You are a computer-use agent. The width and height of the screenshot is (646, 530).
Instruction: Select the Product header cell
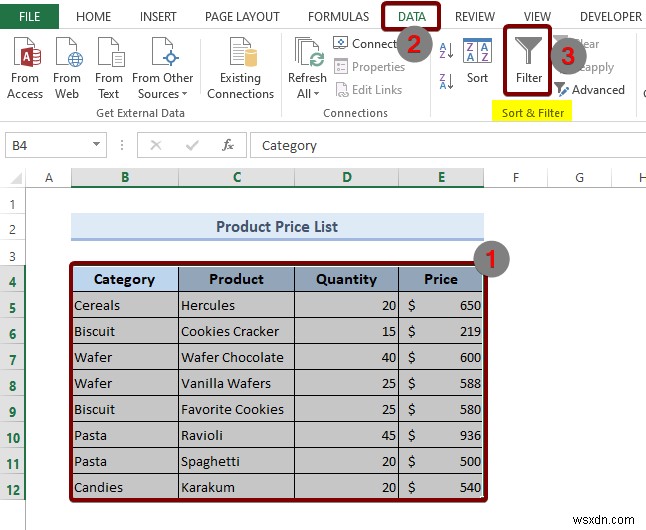coord(236,279)
